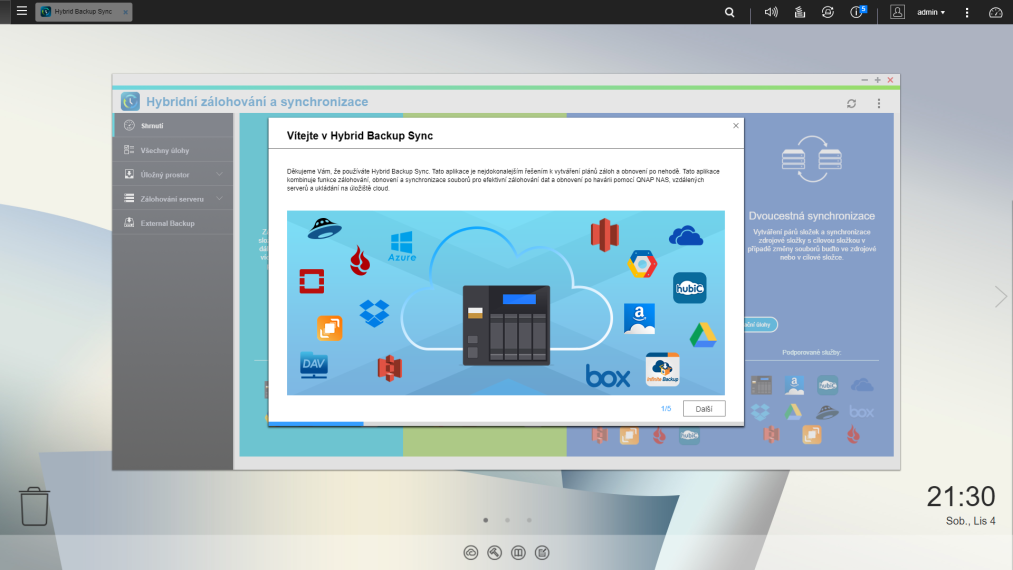Click the hubiC logo in welcome image
The height and width of the screenshot is (570, 1013).
(x=689, y=288)
